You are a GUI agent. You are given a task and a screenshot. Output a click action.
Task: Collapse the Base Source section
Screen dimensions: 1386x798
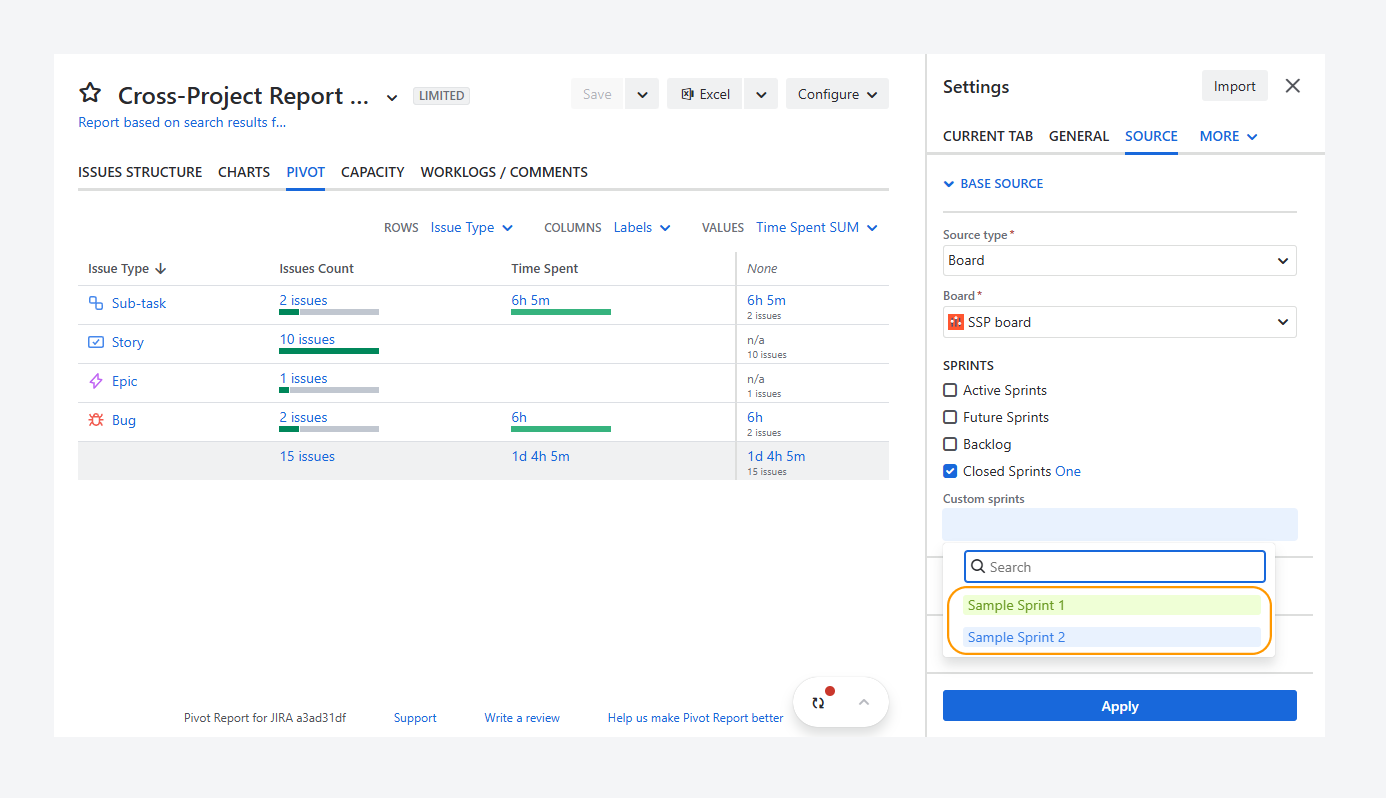coord(993,183)
